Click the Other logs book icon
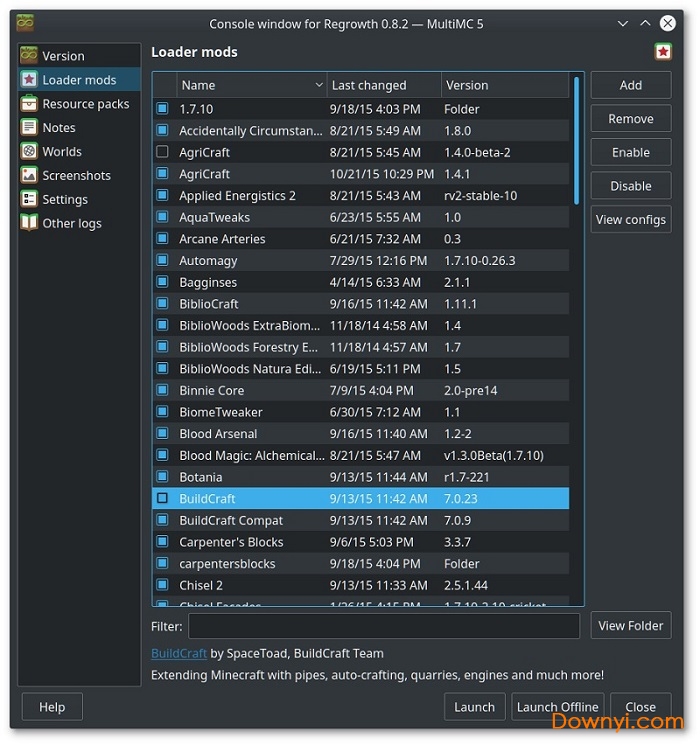This screenshot has height=745, width=700. [x=28, y=223]
